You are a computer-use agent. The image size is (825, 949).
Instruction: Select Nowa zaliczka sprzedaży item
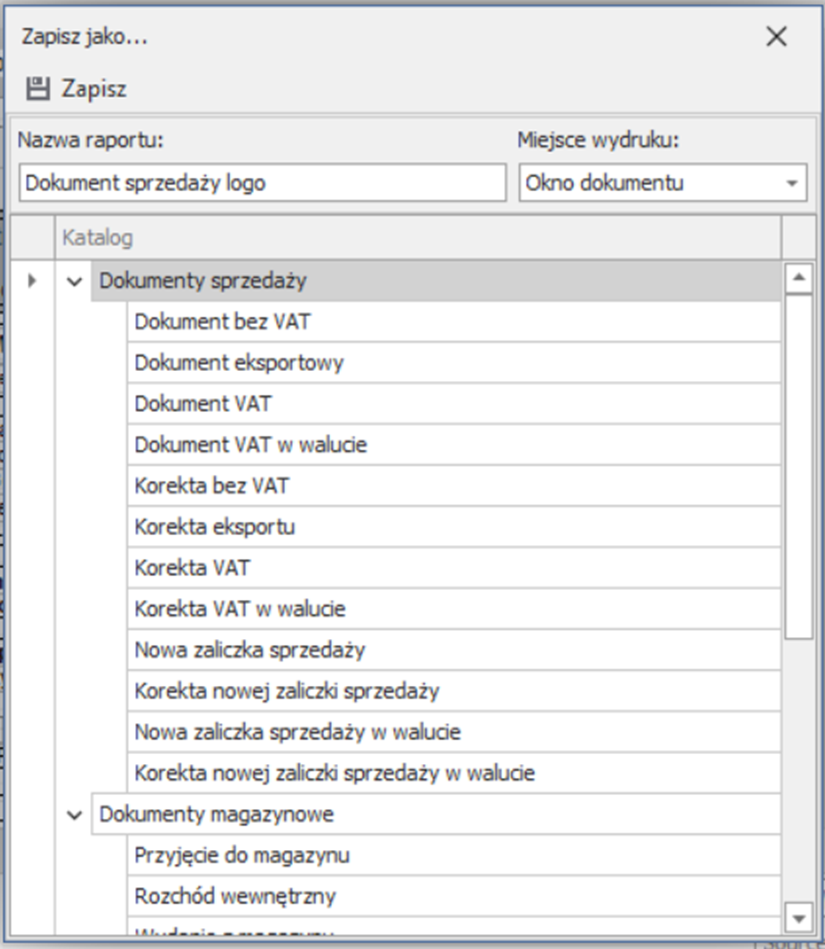point(250,650)
